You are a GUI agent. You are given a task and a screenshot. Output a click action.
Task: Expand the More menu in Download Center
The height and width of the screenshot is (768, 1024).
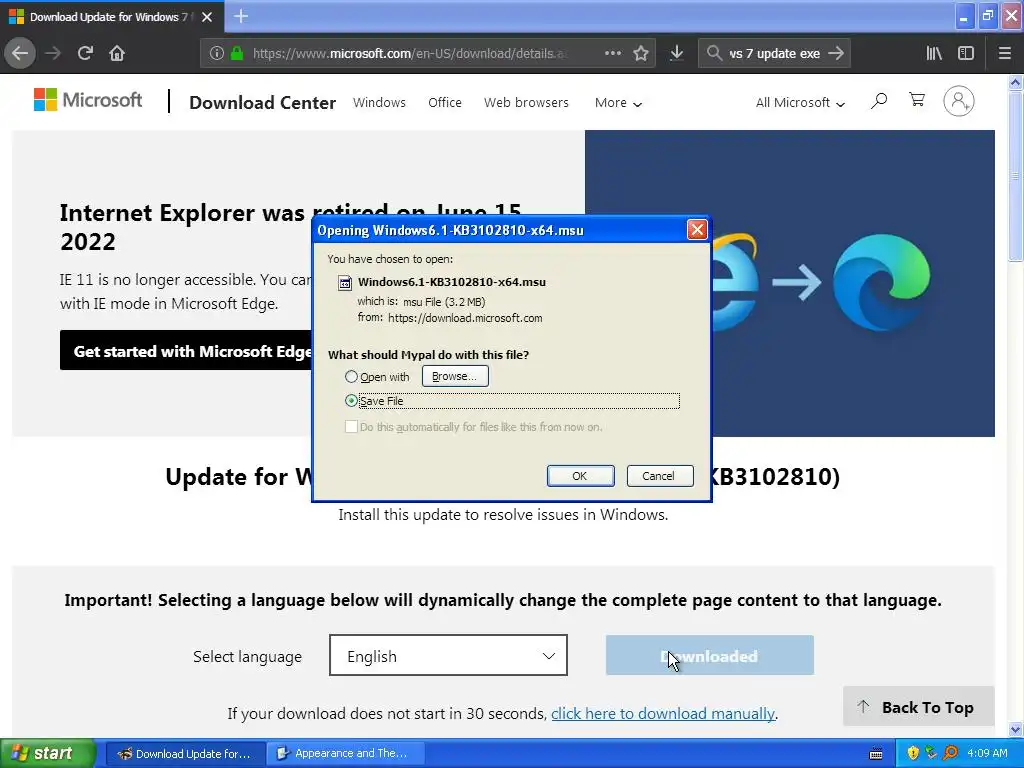pyautogui.click(x=618, y=103)
